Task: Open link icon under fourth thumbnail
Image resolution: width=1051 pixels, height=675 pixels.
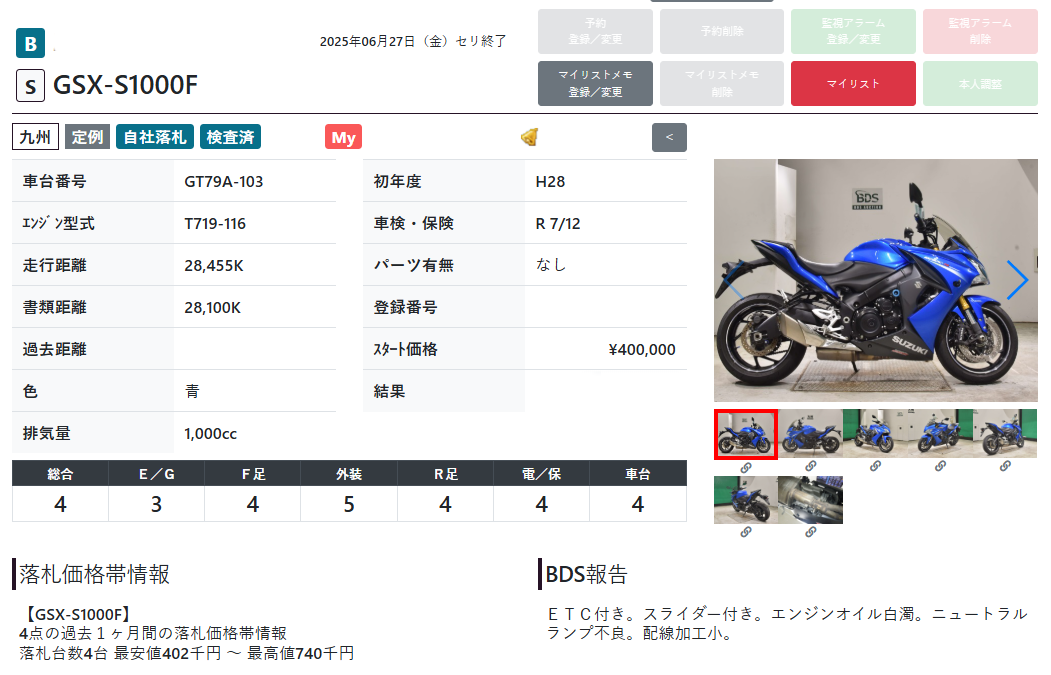Action: coord(940,465)
